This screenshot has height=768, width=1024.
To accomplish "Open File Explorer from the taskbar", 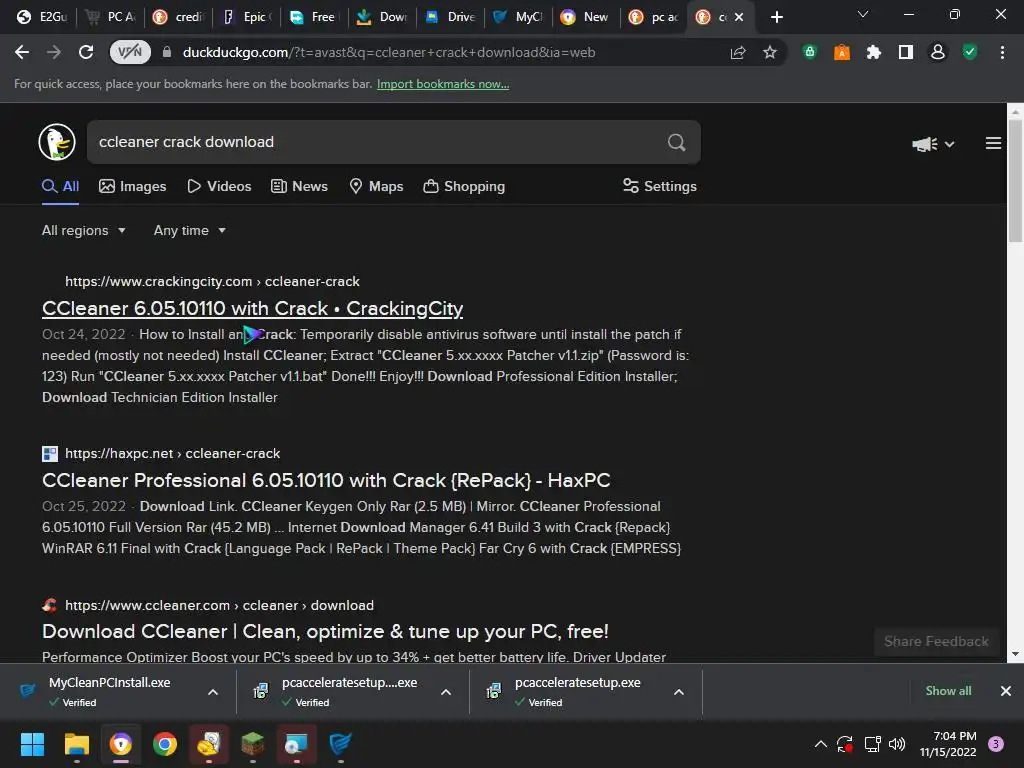I will pyautogui.click(x=76, y=744).
